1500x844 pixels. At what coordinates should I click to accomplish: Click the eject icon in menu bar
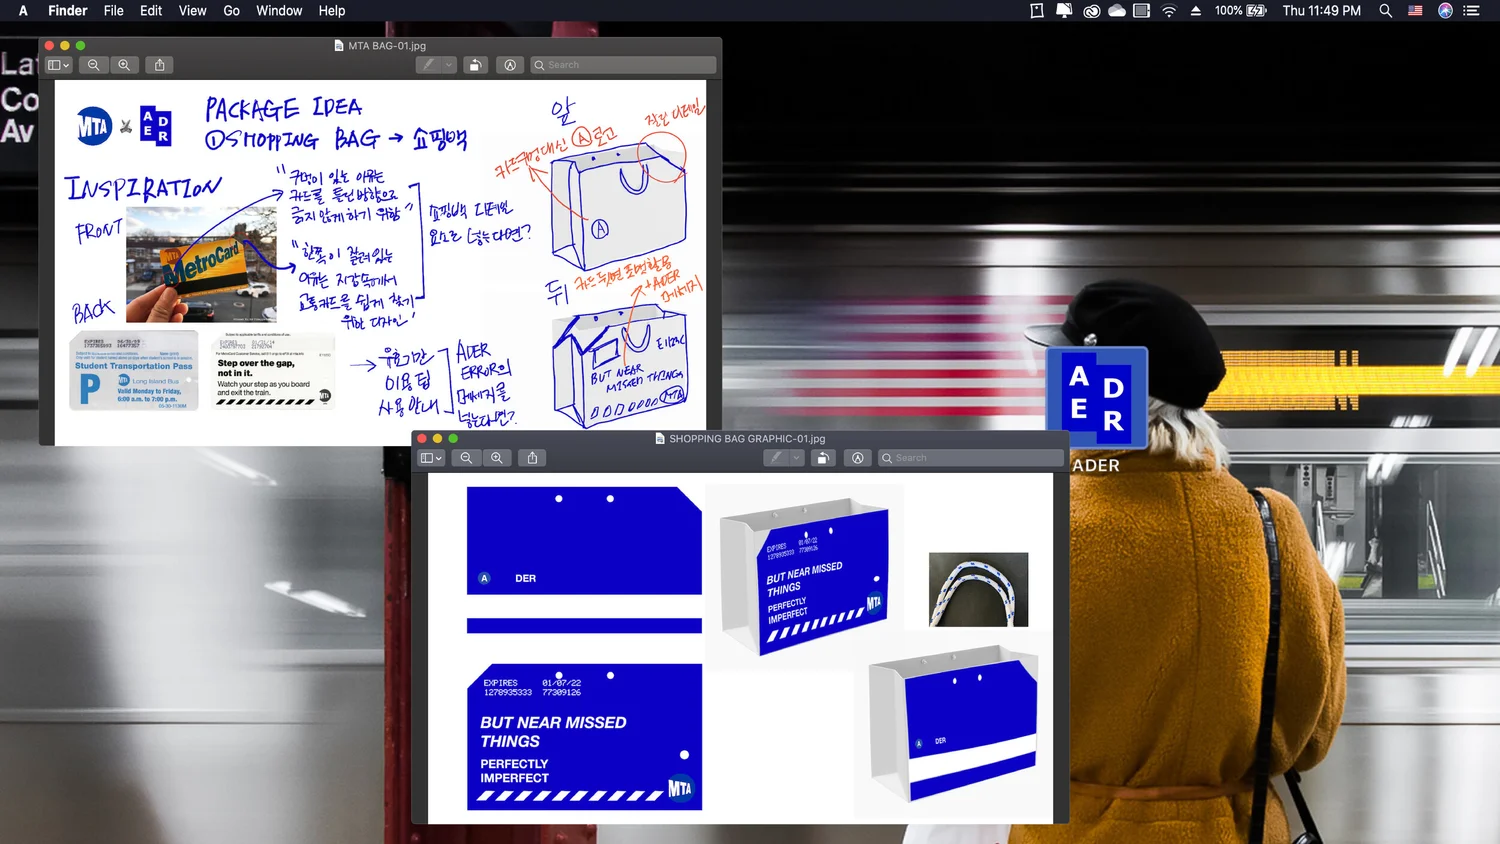point(1195,11)
